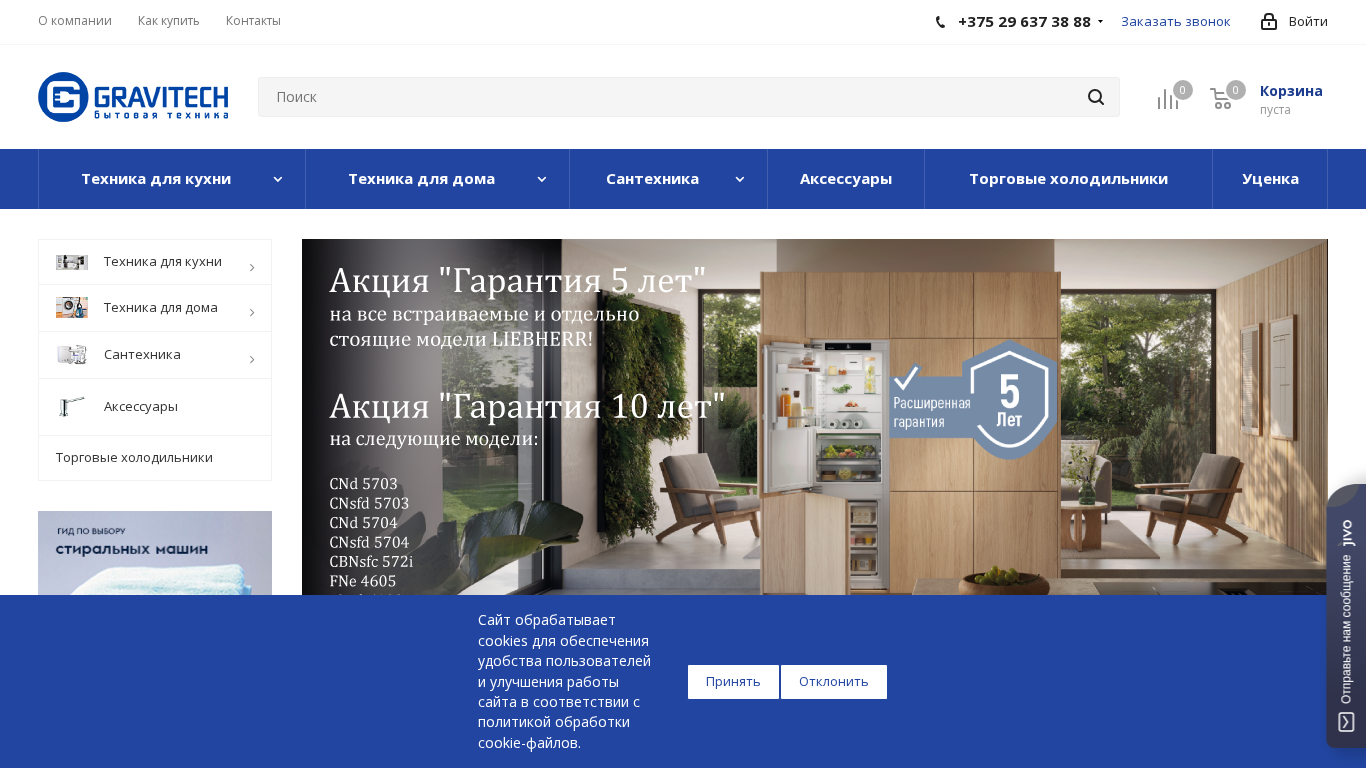Accept cookies with Принять button
Screen dimensions: 1366x768
(733, 682)
